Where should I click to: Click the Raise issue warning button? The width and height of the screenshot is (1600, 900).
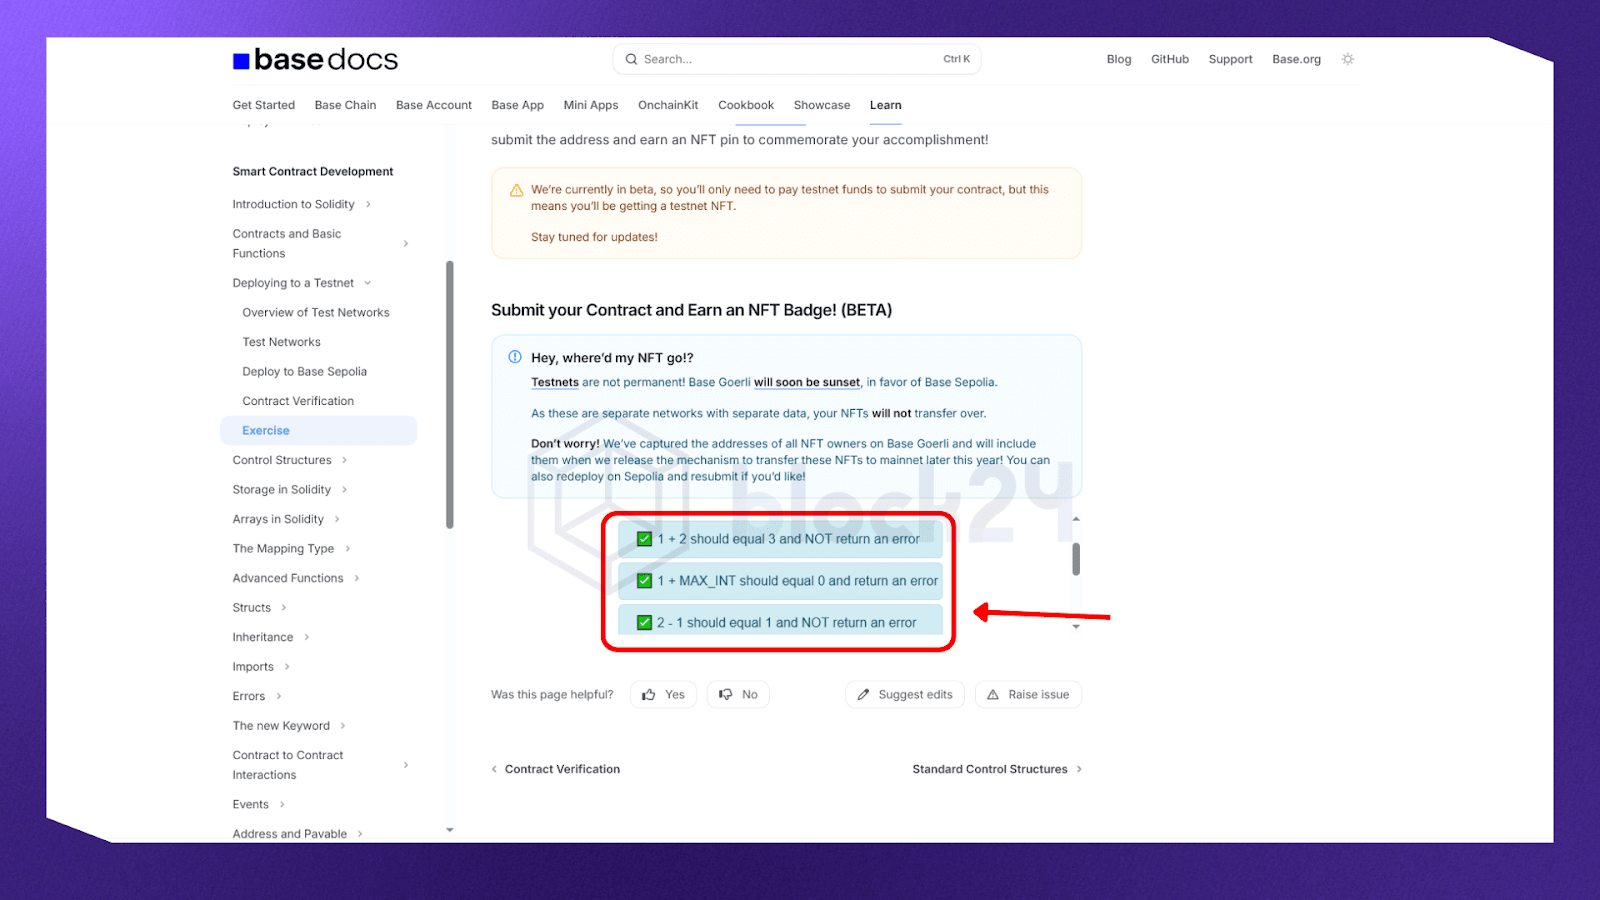1028,695
